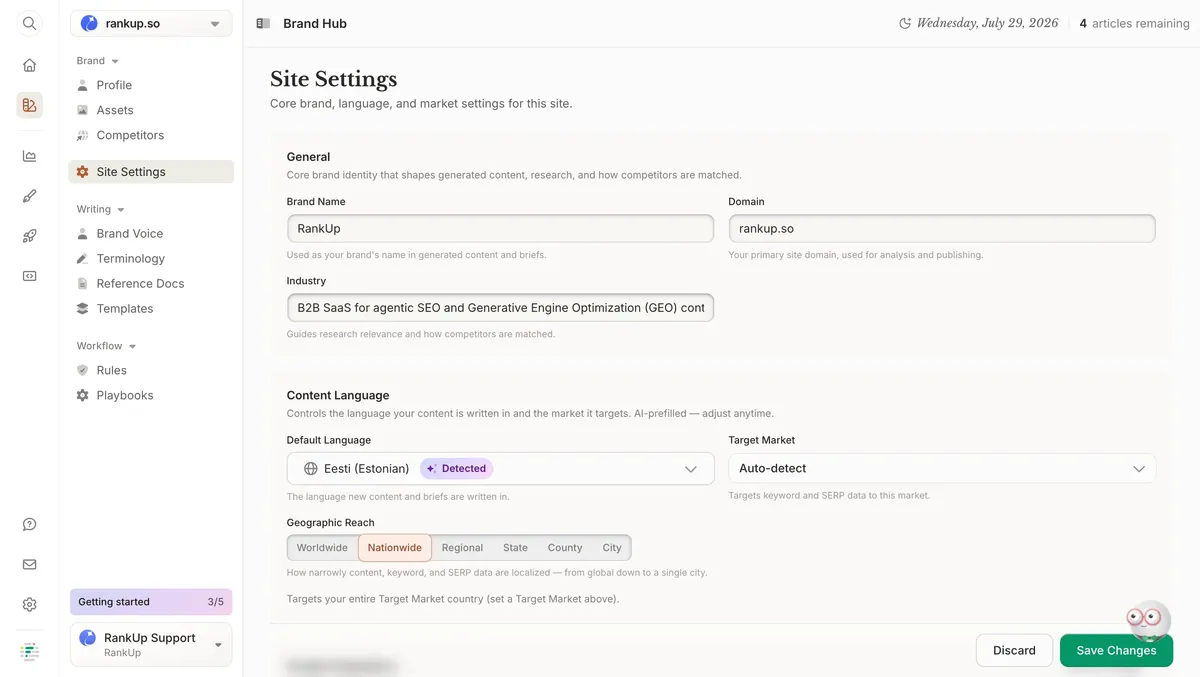Set Geographic Reach to County

[565, 548]
